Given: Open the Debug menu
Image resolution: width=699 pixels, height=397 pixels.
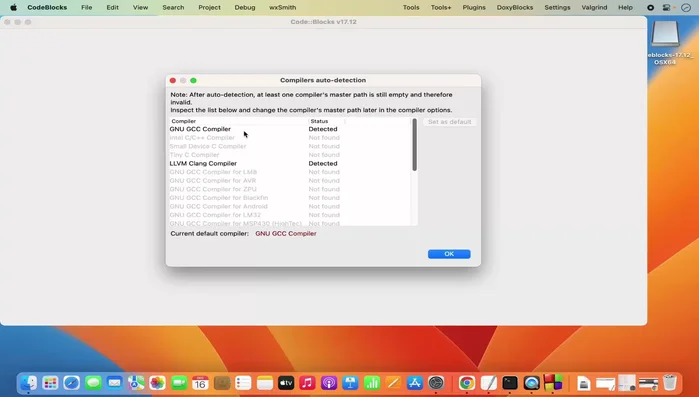Looking at the screenshot, I should (x=245, y=8).
